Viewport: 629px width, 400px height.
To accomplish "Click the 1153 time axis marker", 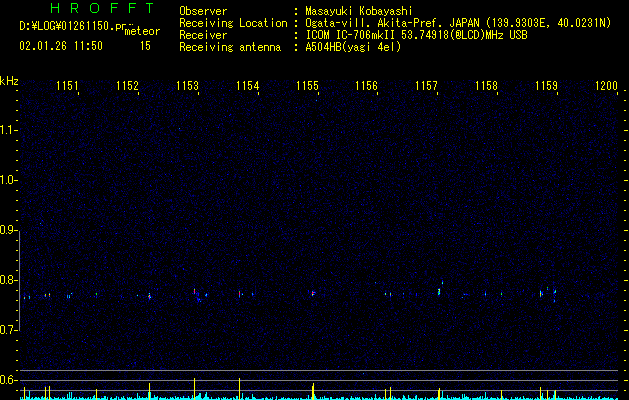I will [187, 86].
